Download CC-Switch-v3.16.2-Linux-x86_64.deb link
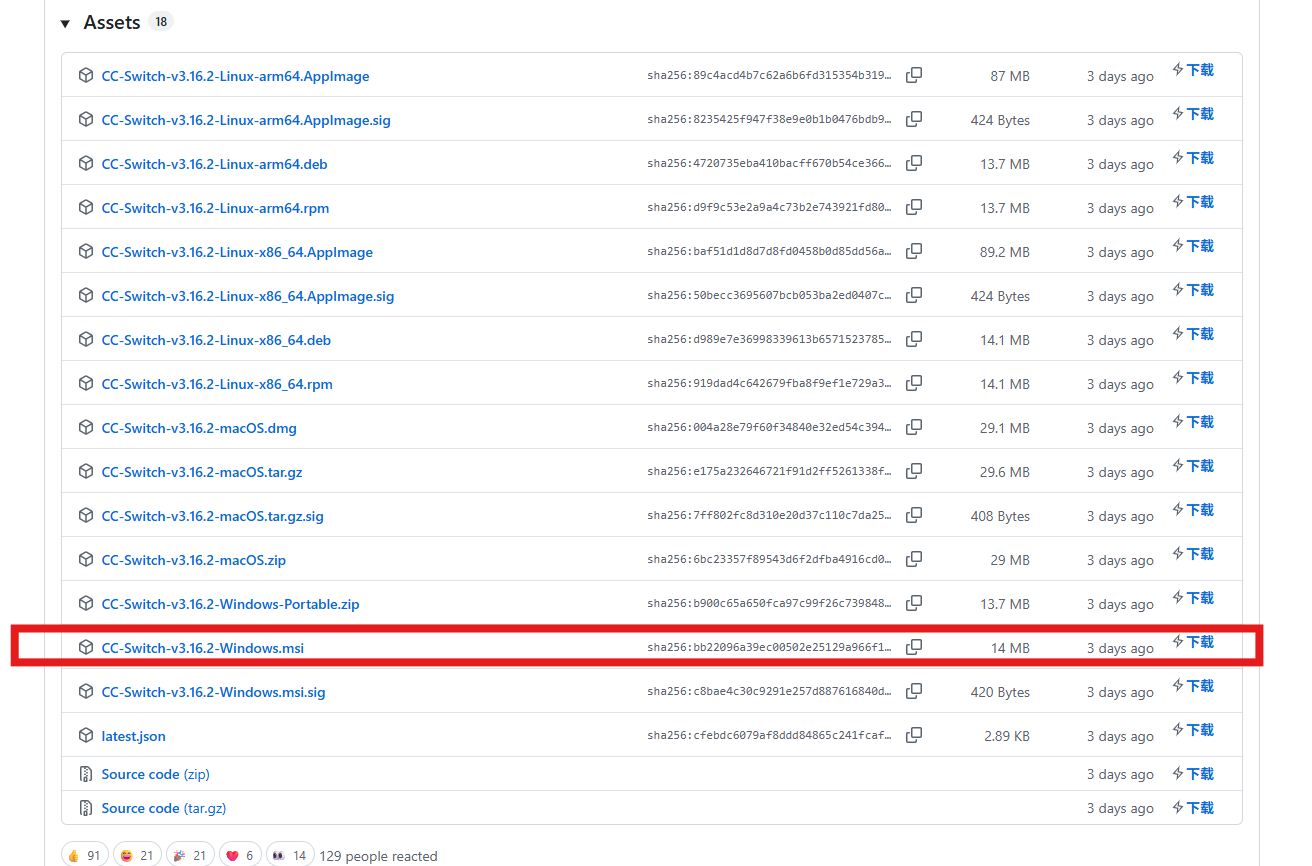Viewport: 1312px width, 866px height. pyautogui.click(x=216, y=340)
